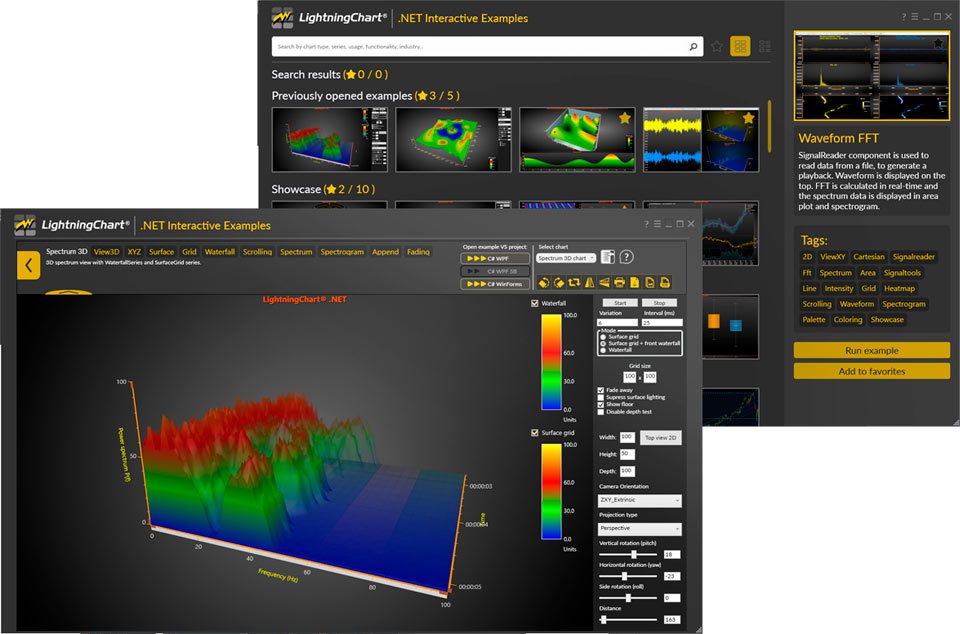Select Surface grid mode radio button
The height and width of the screenshot is (634, 960).
(x=603, y=337)
